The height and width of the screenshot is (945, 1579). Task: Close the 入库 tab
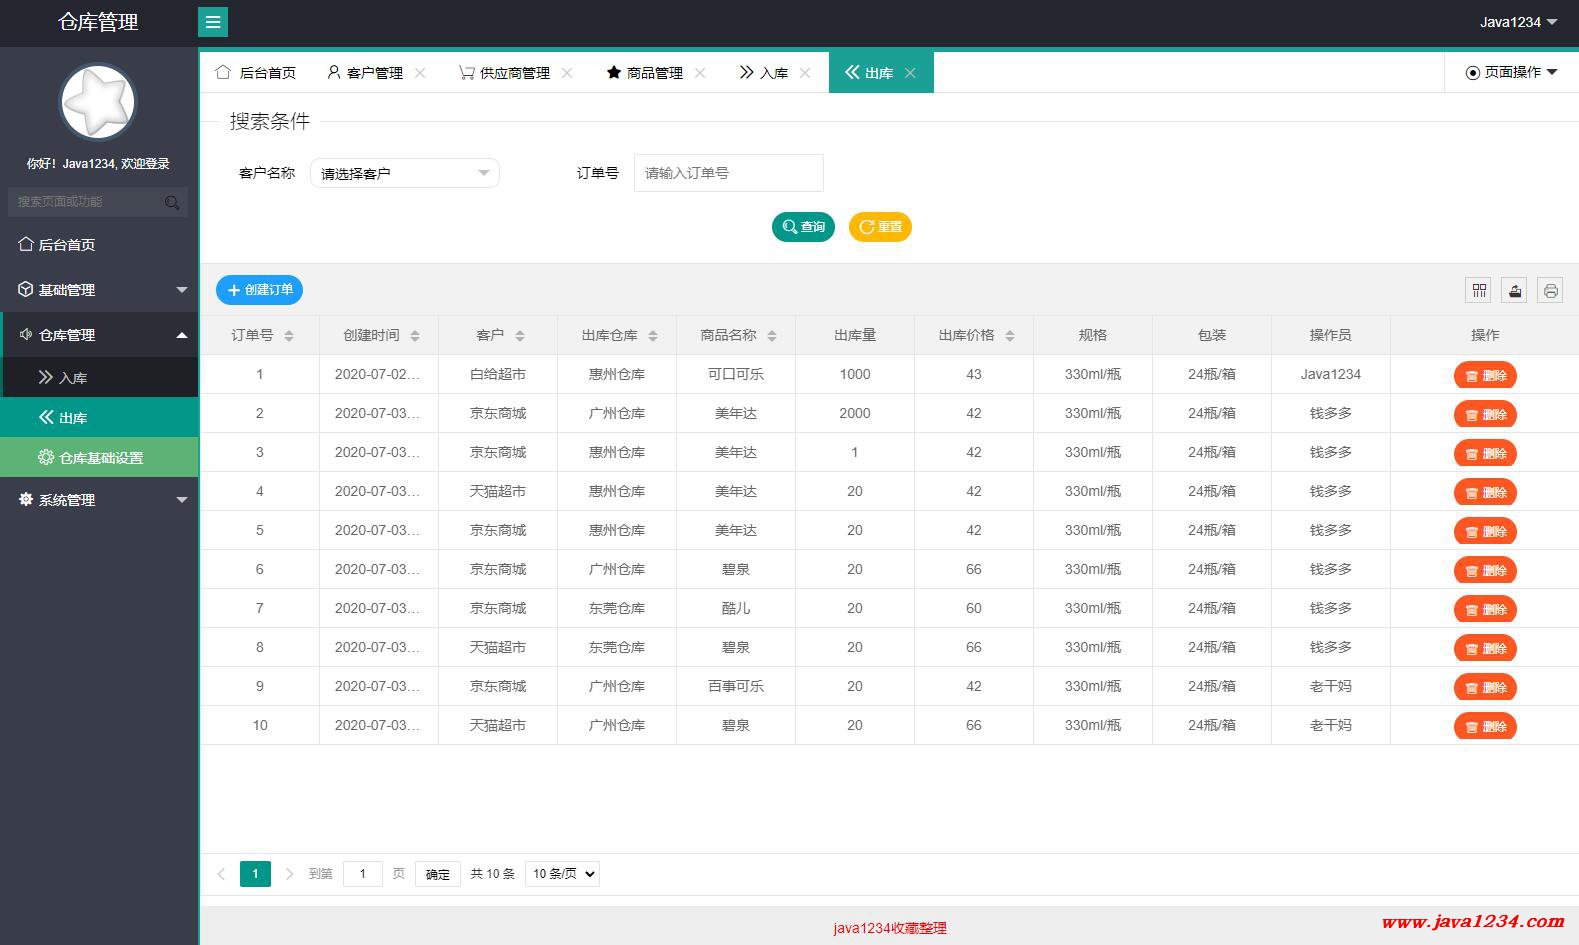tap(805, 73)
